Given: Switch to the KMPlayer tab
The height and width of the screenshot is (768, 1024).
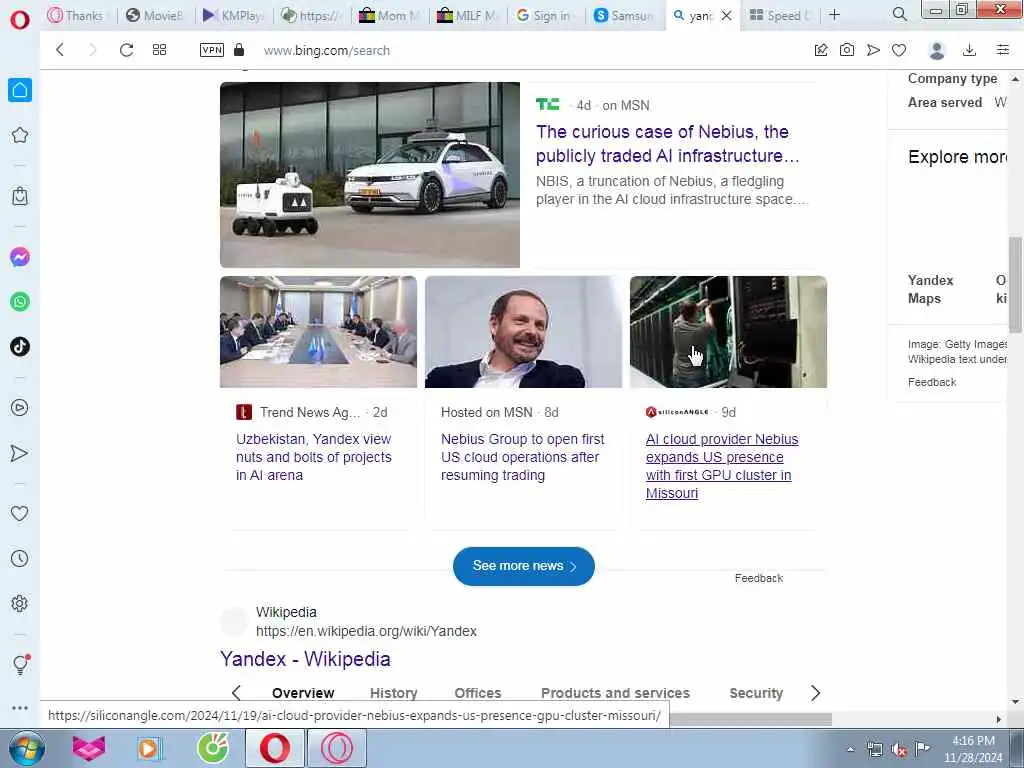Looking at the screenshot, I should click(233, 15).
